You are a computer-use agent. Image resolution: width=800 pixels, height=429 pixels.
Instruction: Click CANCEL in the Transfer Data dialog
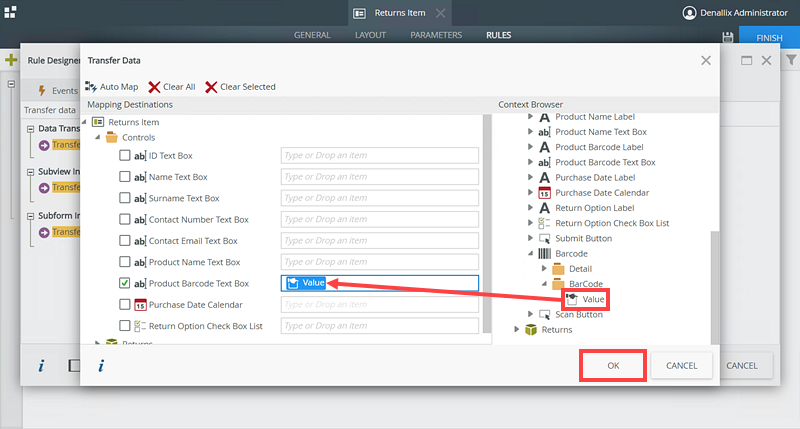pos(682,366)
